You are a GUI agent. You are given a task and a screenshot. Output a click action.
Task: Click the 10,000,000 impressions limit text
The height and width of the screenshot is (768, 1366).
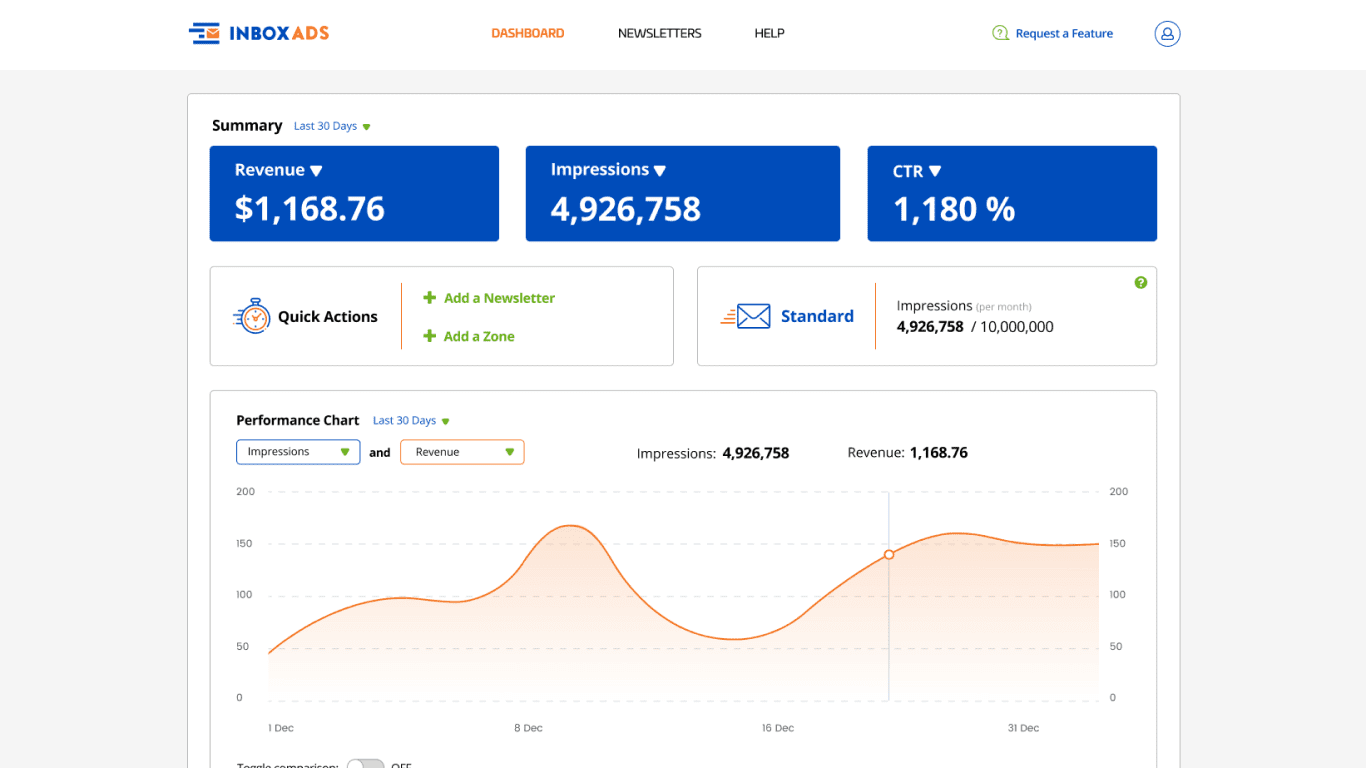tap(1017, 327)
